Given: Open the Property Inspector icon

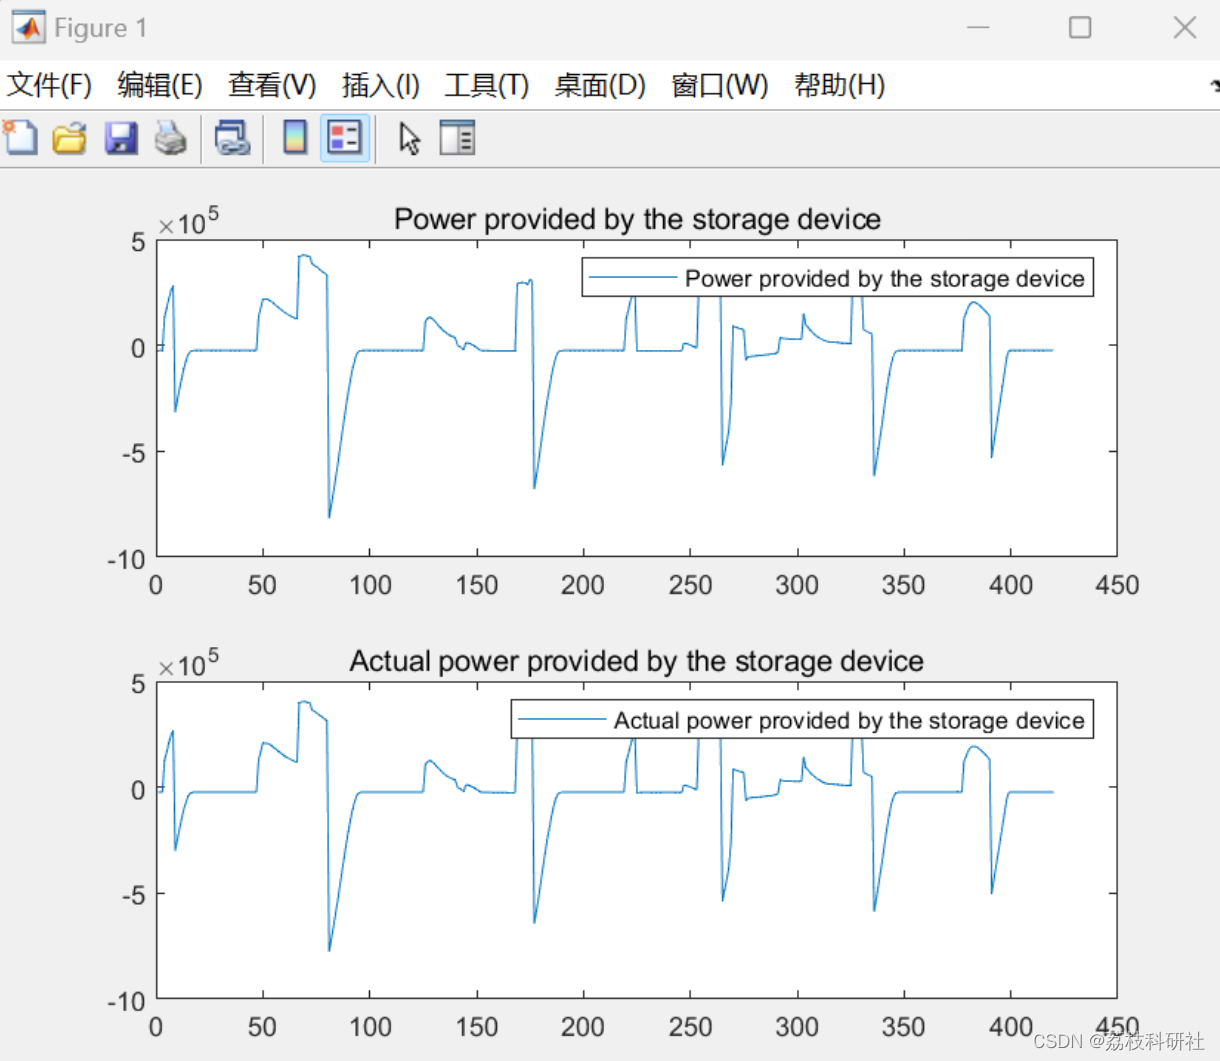Looking at the screenshot, I should (x=457, y=137).
